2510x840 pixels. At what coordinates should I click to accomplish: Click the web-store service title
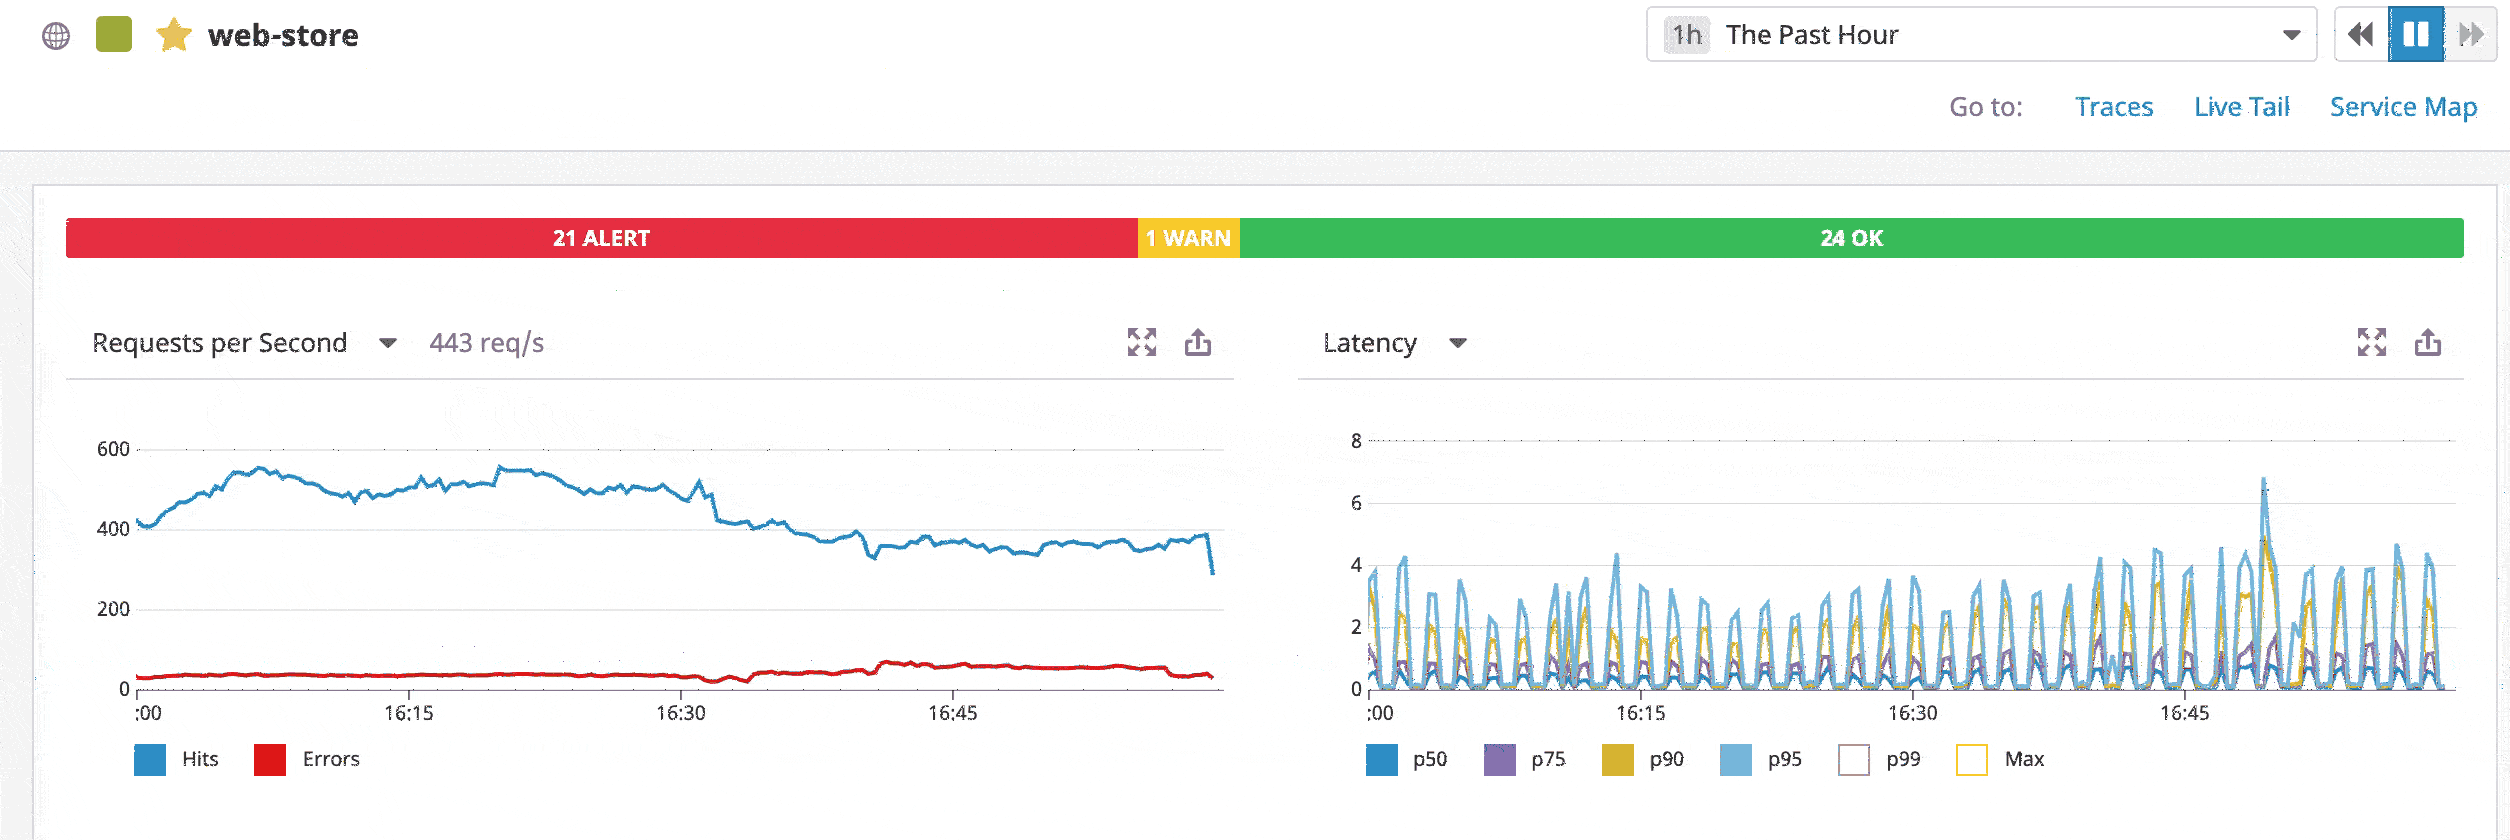coord(283,35)
